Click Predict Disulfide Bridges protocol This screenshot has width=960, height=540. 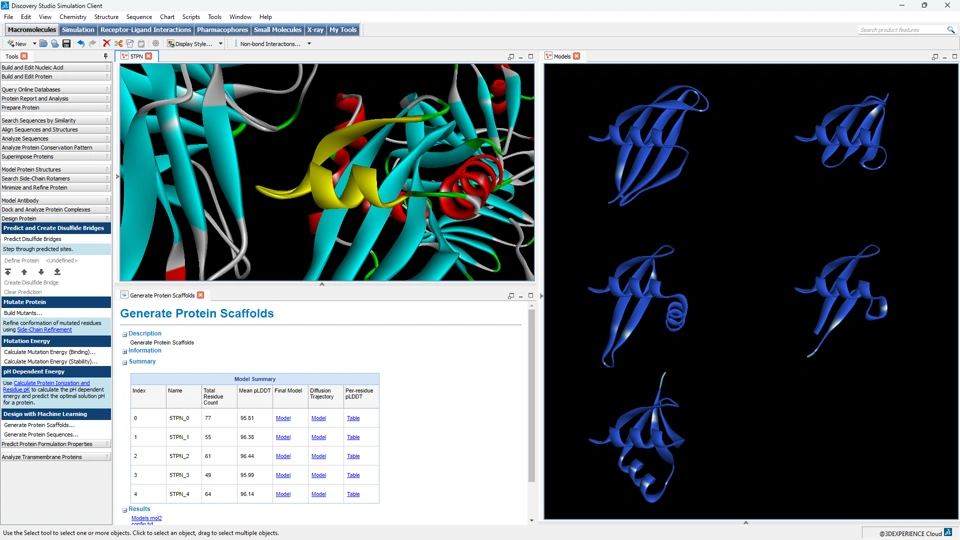pos(32,239)
